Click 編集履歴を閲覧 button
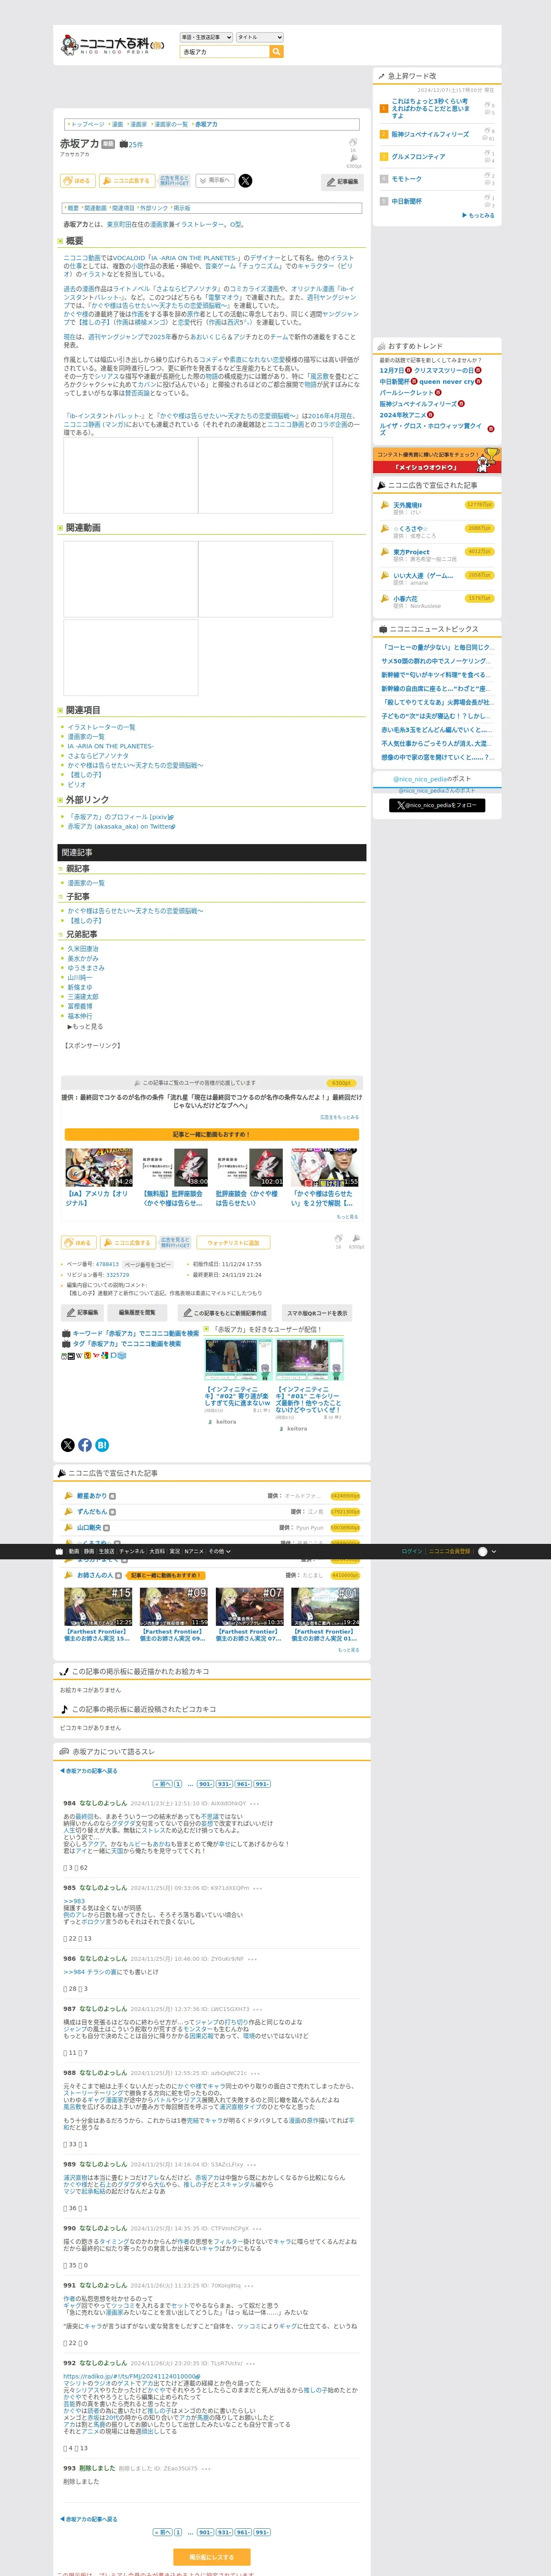Screen dimensions: 551x2576 [x=137, y=1312]
